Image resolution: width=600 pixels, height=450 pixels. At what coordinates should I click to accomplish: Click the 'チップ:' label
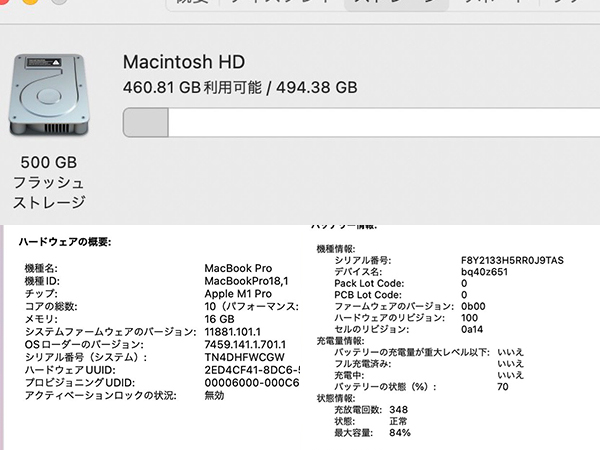click(41, 294)
